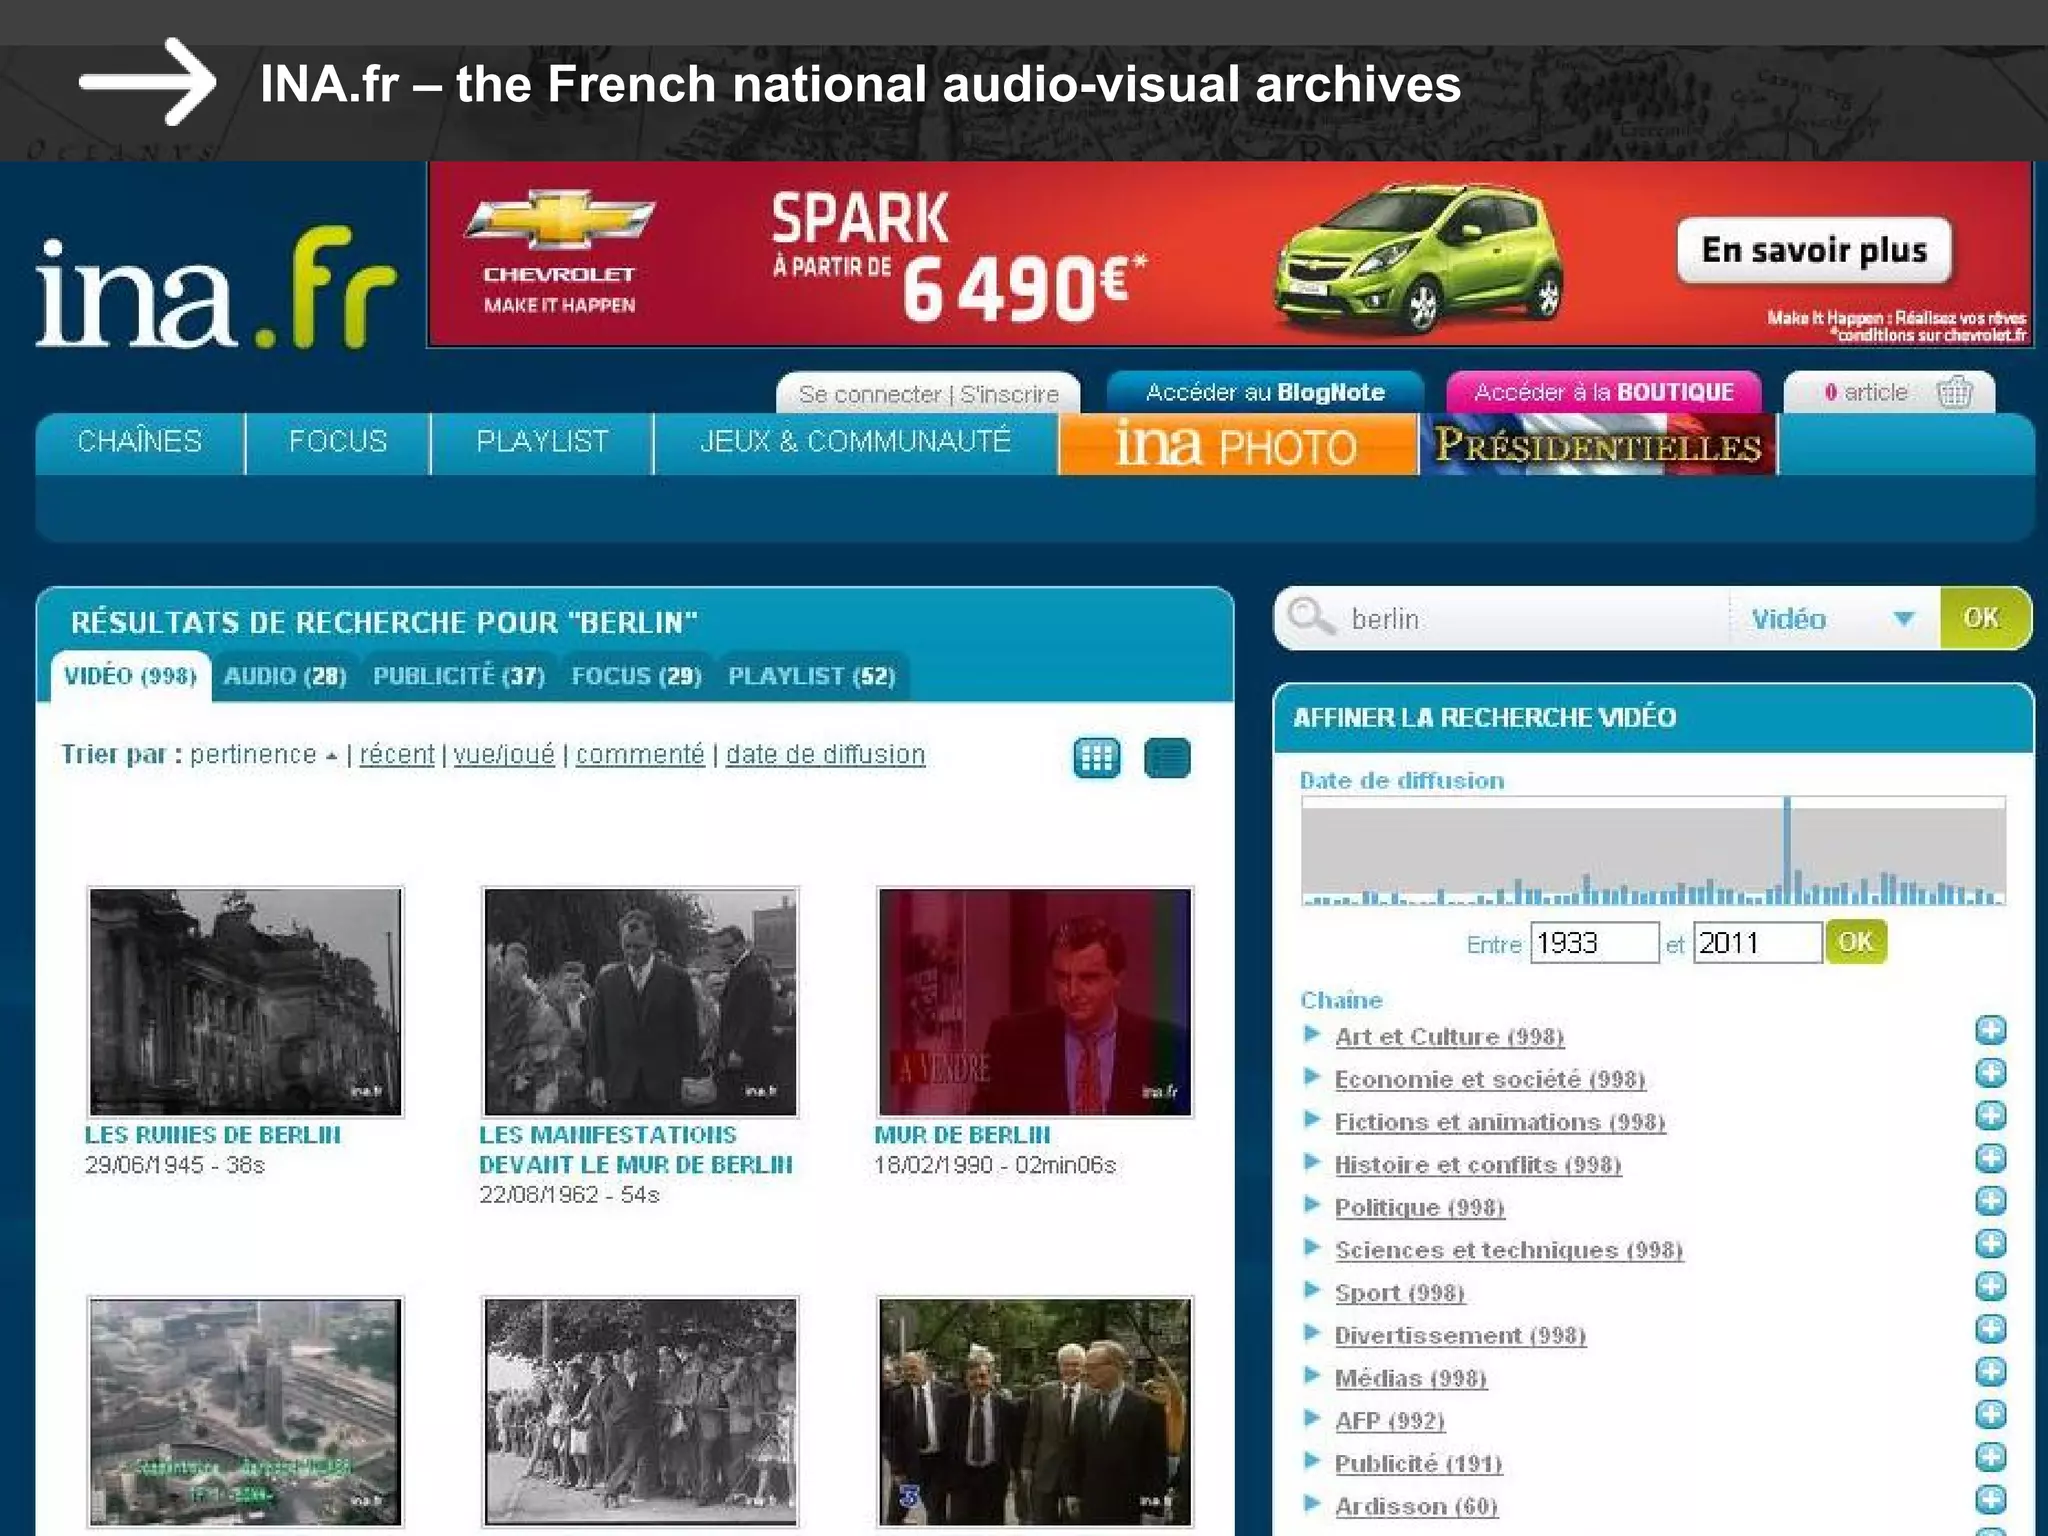Open the ina PHOTO section
2048x1536 pixels.
pyautogui.click(x=1238, y=444)
